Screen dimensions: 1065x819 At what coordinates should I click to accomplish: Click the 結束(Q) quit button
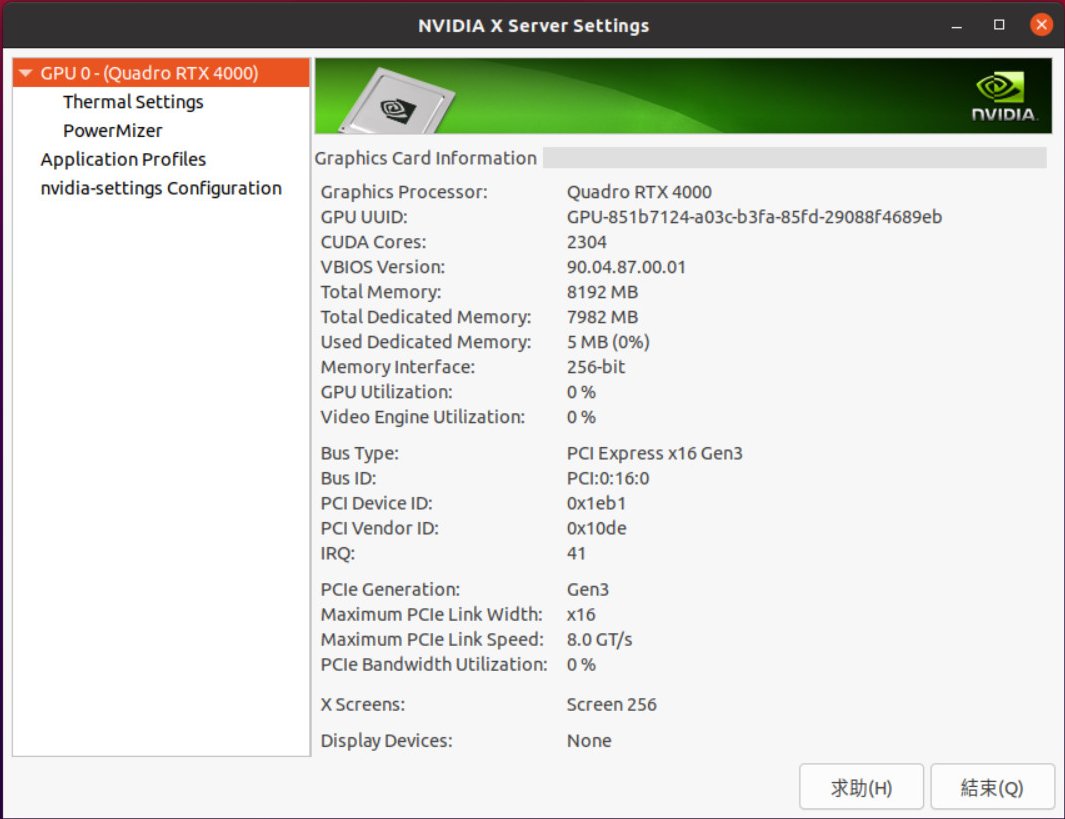[x=992, y=788]
